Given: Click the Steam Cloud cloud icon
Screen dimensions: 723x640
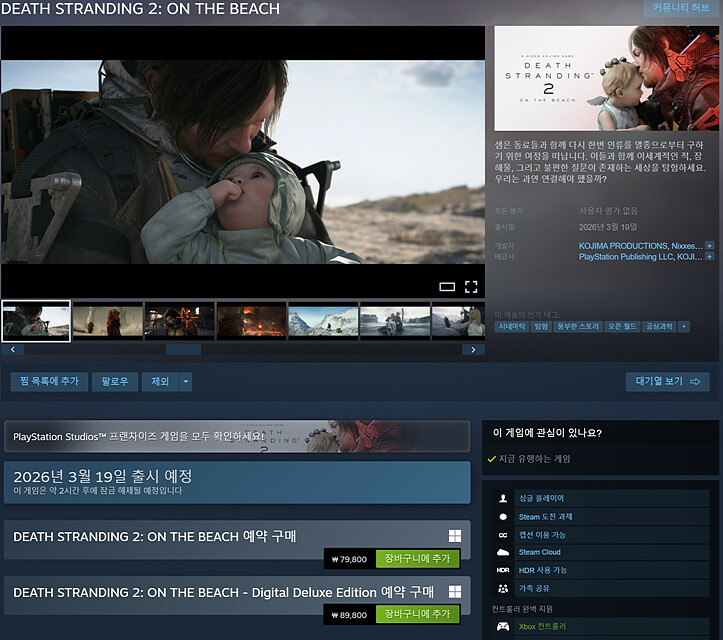Looking at the screenshot, I should pos(503,552).
